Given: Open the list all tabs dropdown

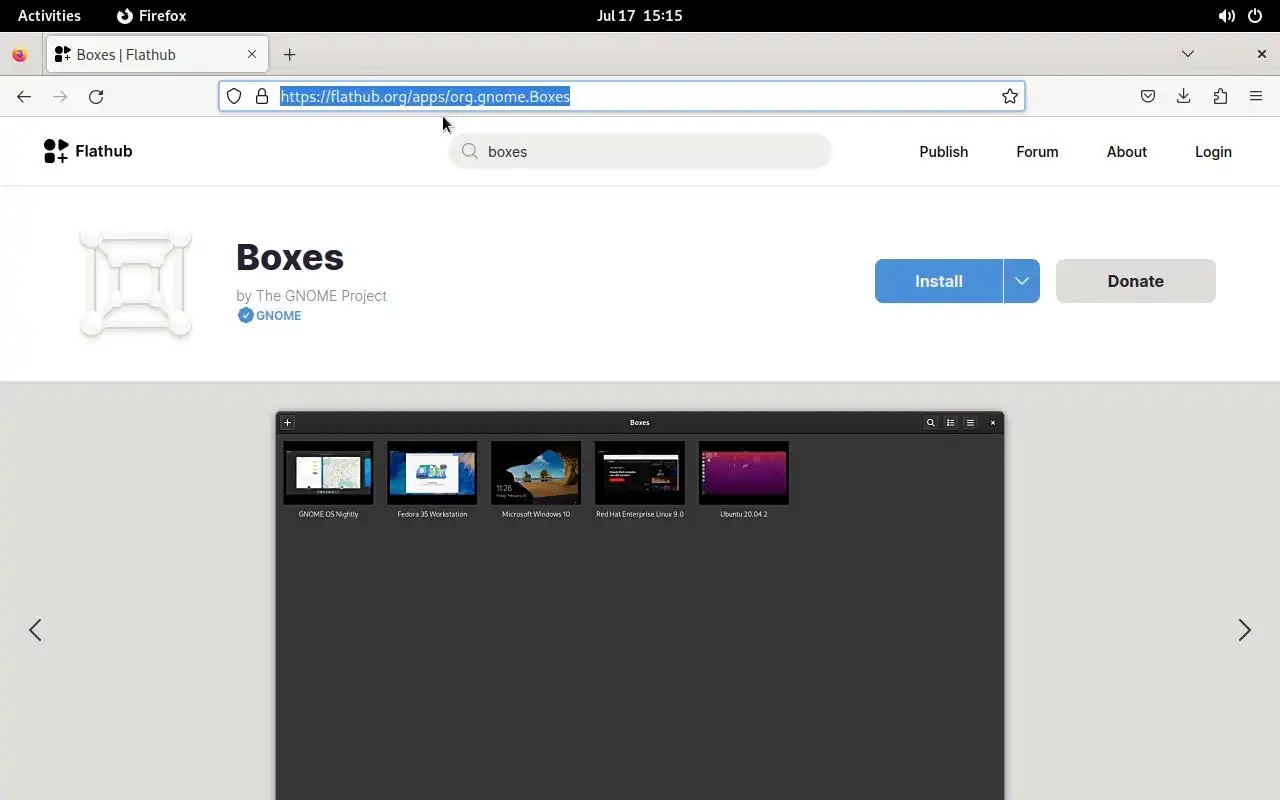Looking at the screenshot, I should (1188, 54).
